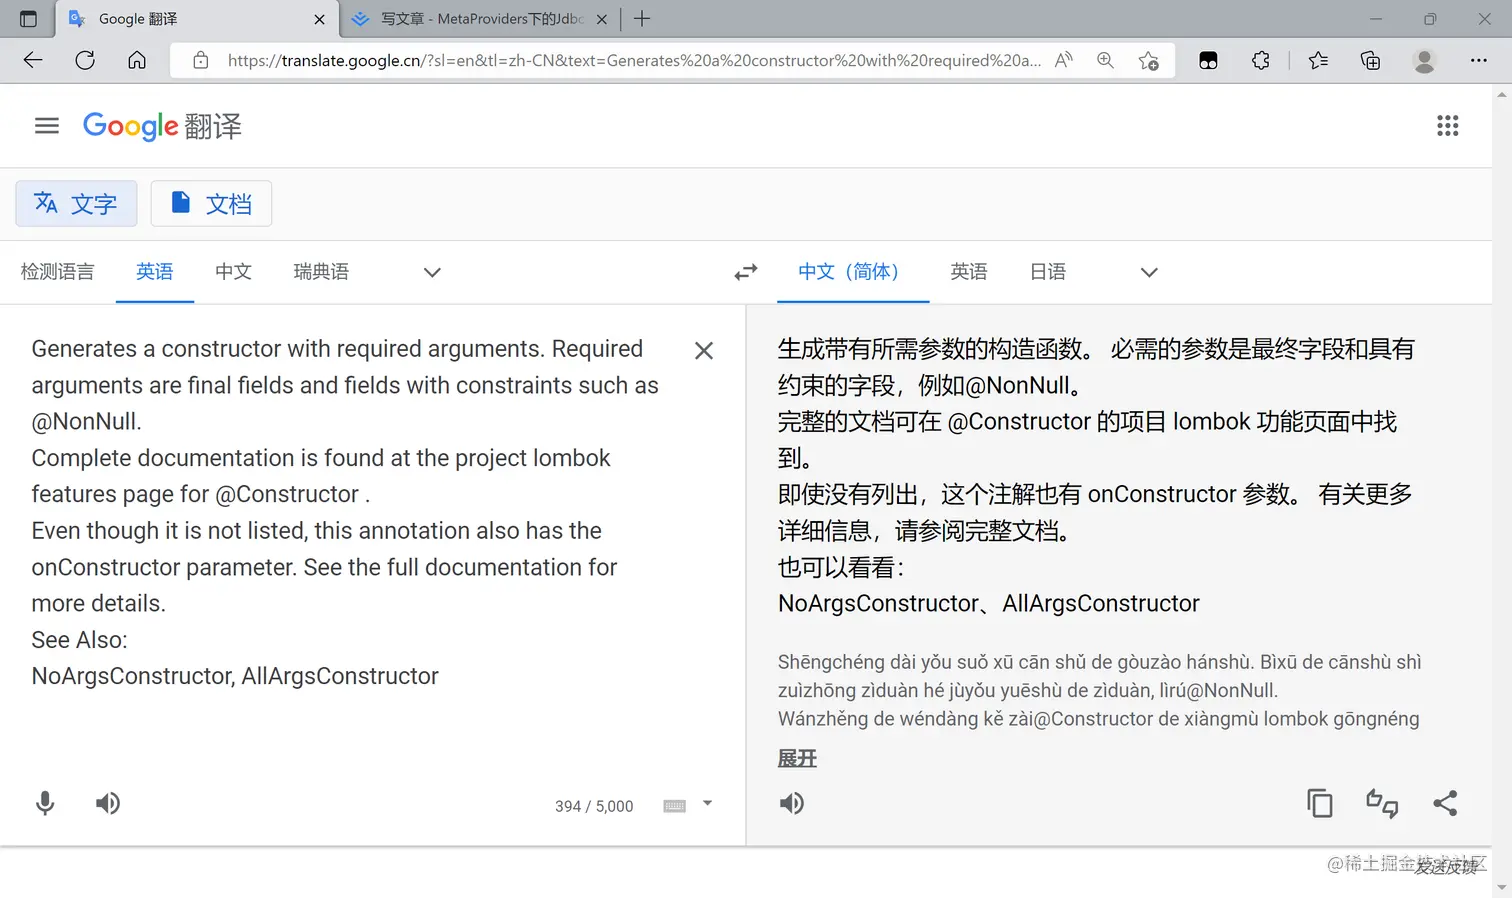Click the translated text 也可以看看:
This screenshot has width=1512, height=898.
[x=841, y=567]
